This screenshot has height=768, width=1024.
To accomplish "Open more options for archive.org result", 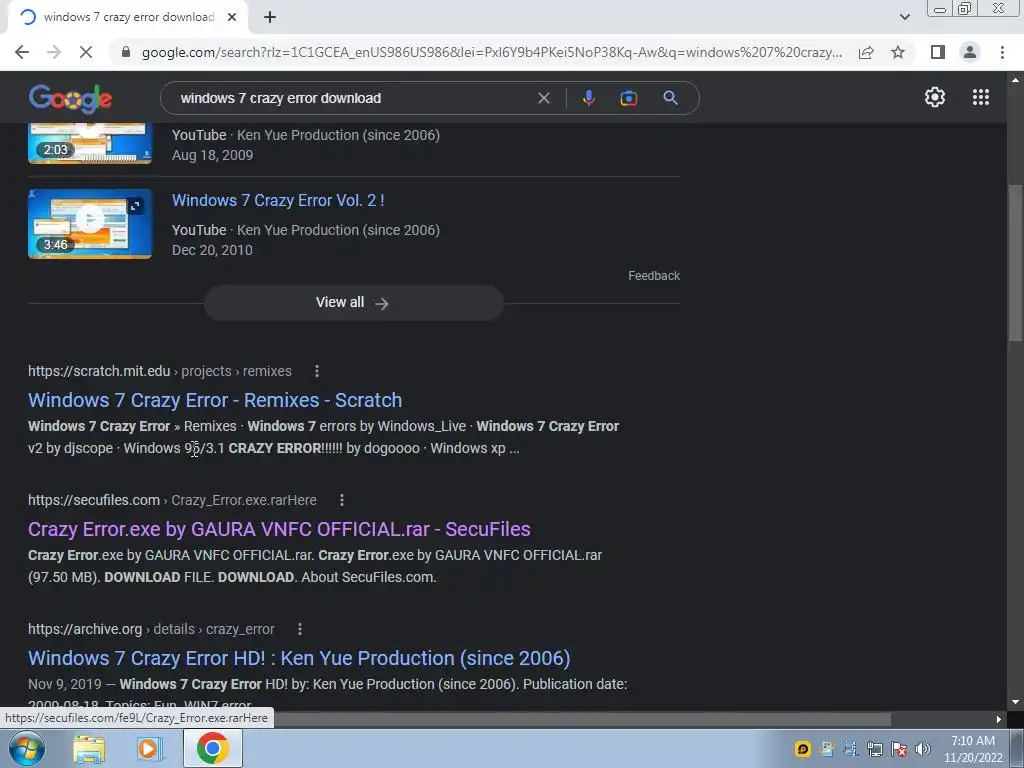I will tap(300, 629).
